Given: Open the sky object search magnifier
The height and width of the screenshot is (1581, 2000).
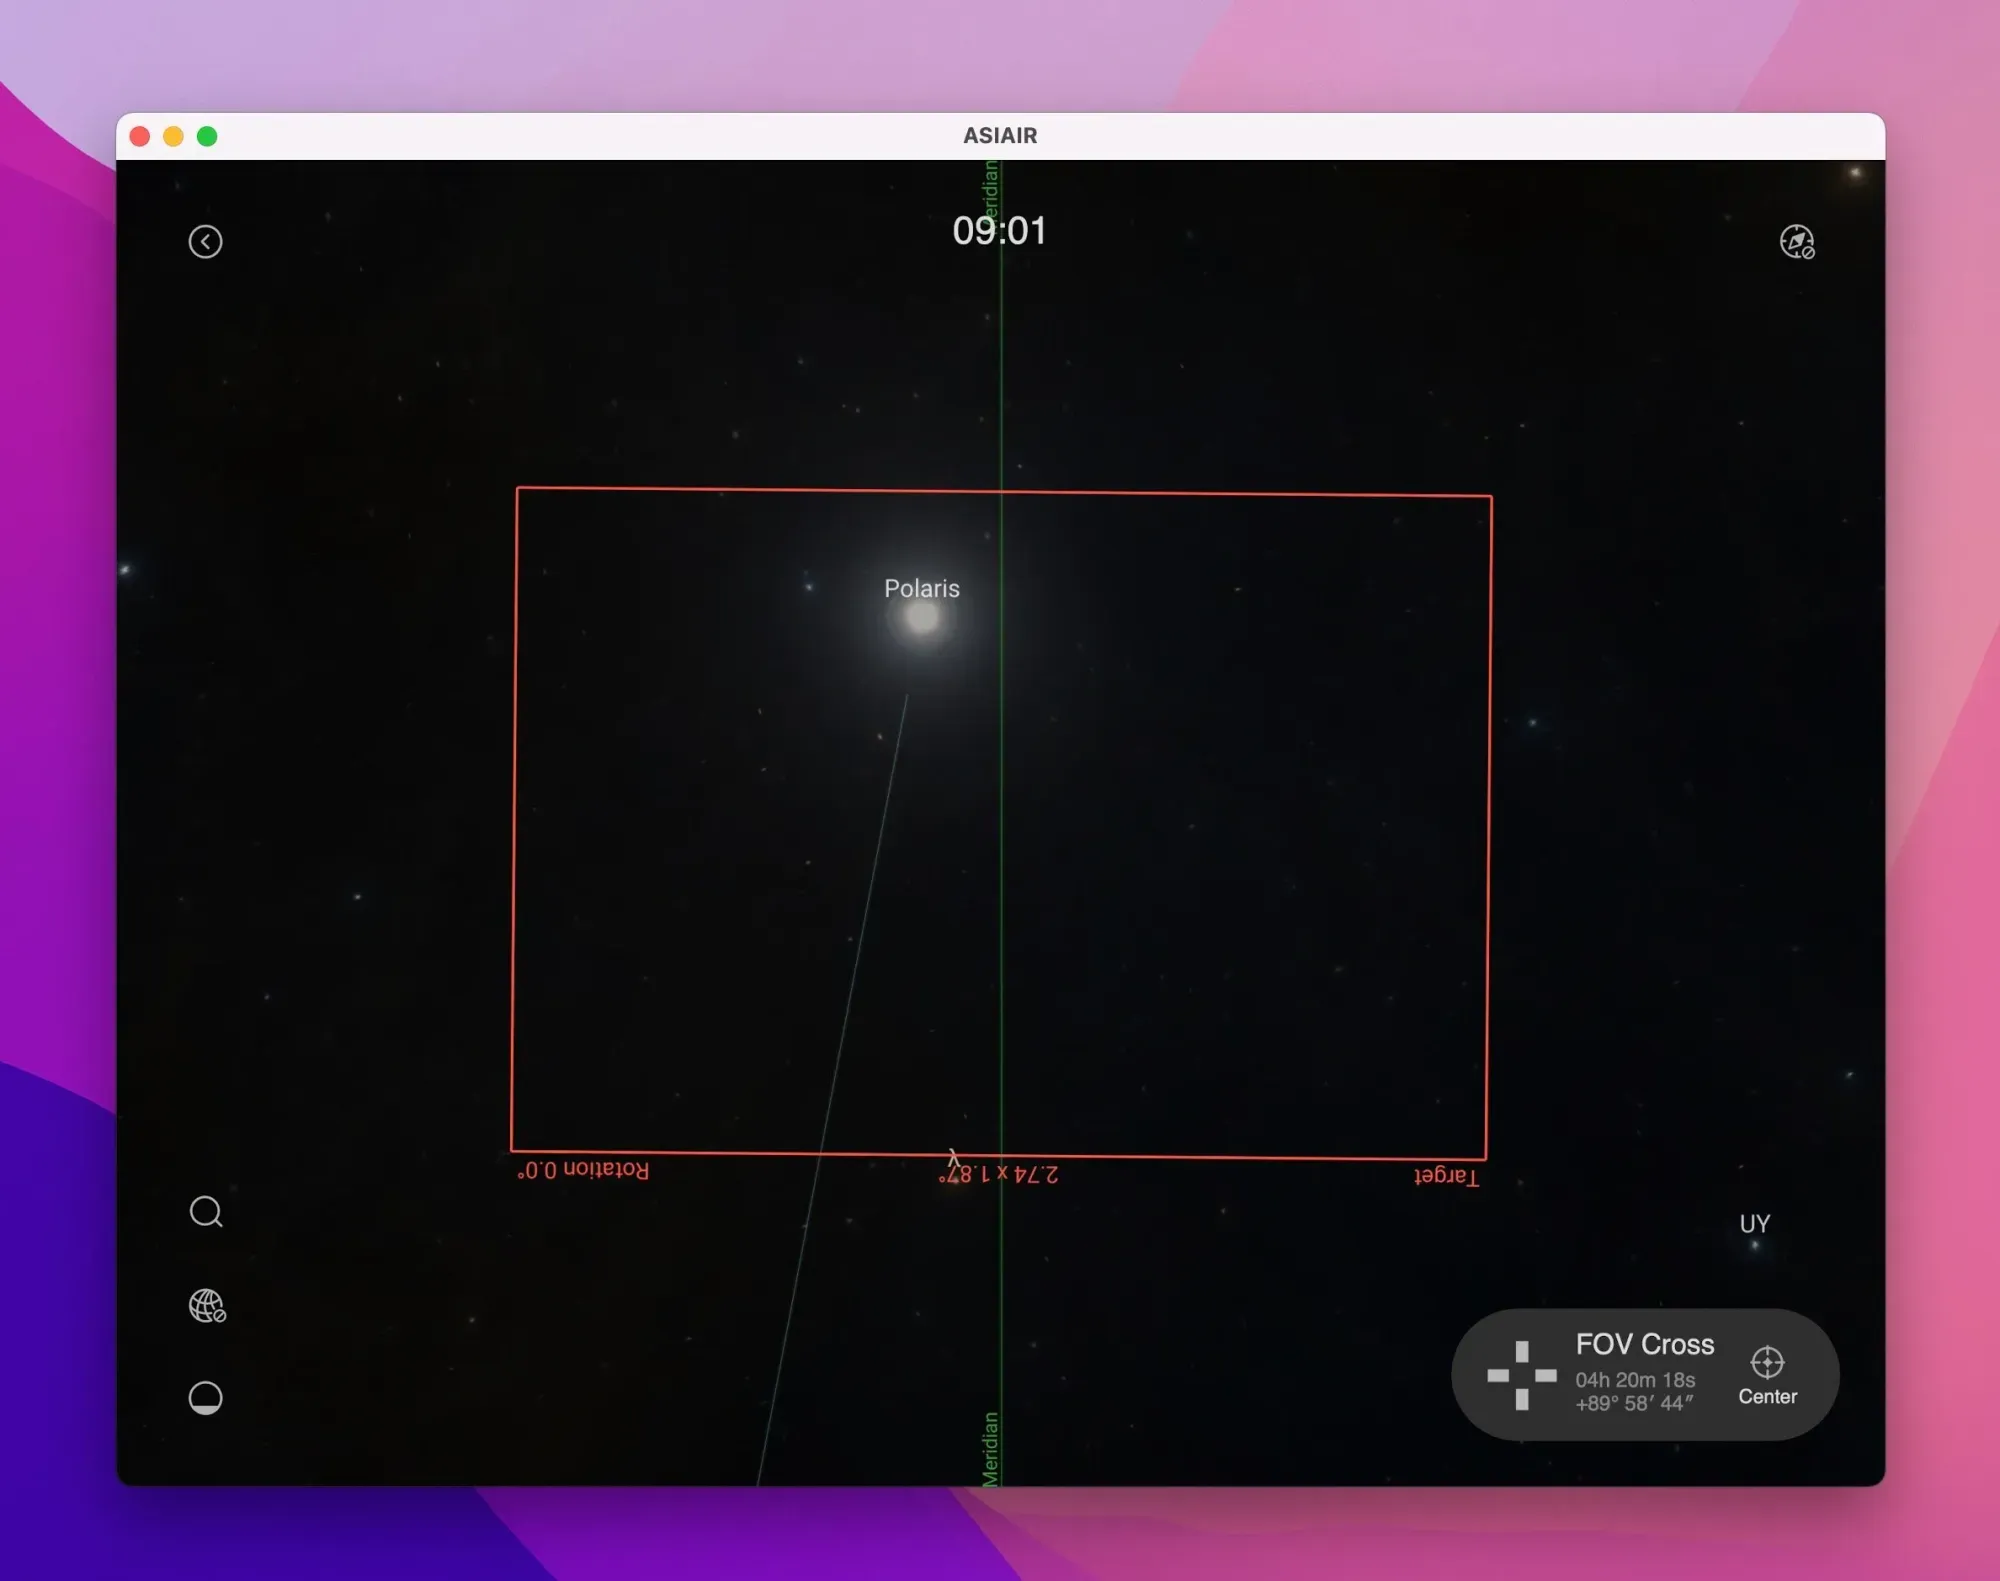Looking at the screenshot, I should click(x=206, y=1212).
